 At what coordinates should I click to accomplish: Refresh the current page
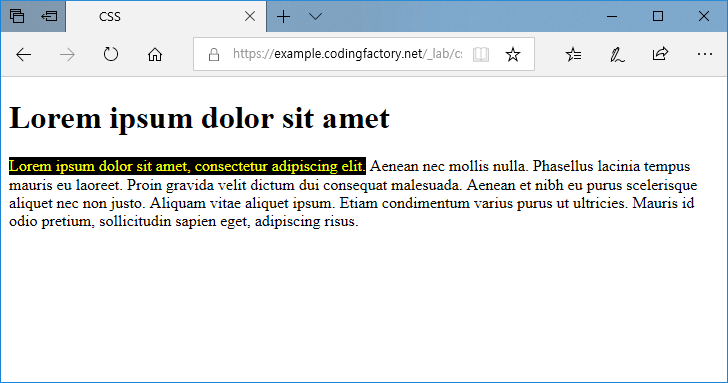(110, 54)
